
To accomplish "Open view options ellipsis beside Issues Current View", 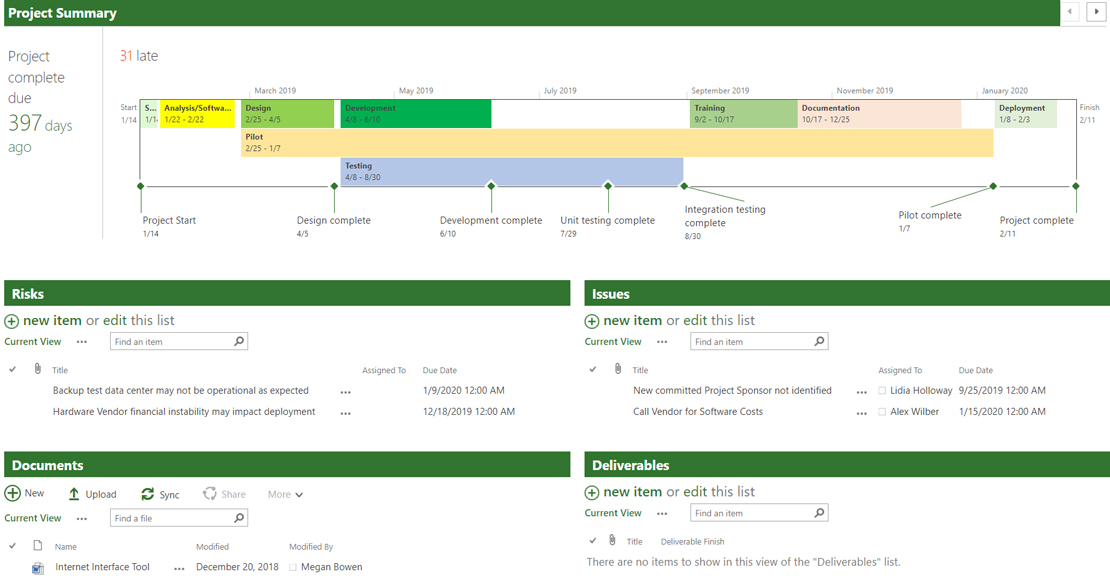I will tap(662, 342).
